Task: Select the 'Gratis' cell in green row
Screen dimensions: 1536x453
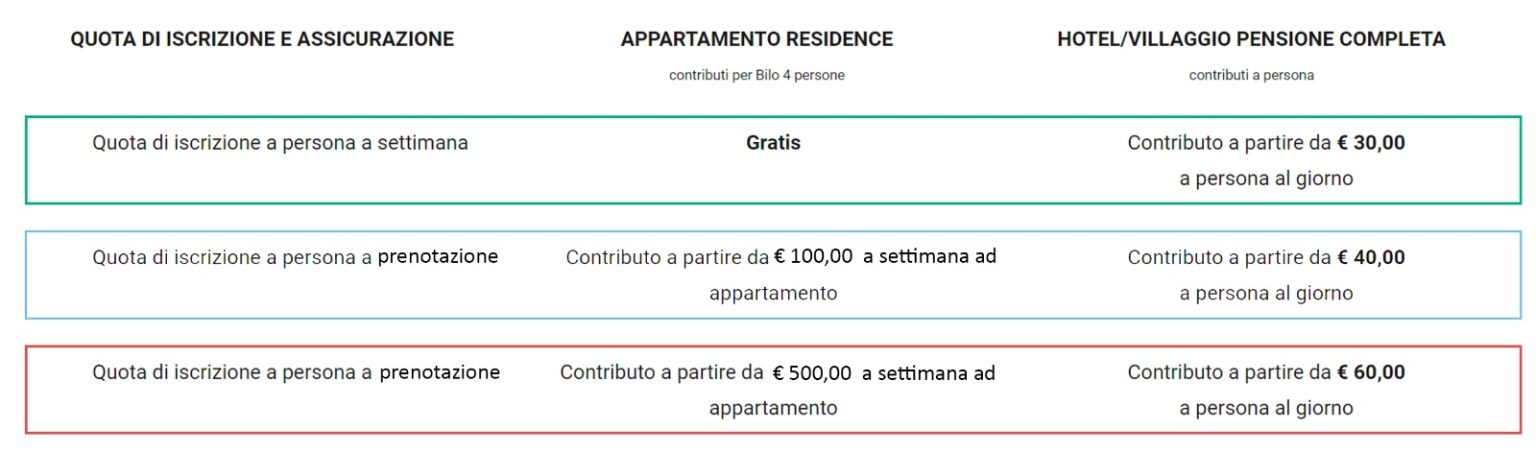Action: click(x=773, y=143)
